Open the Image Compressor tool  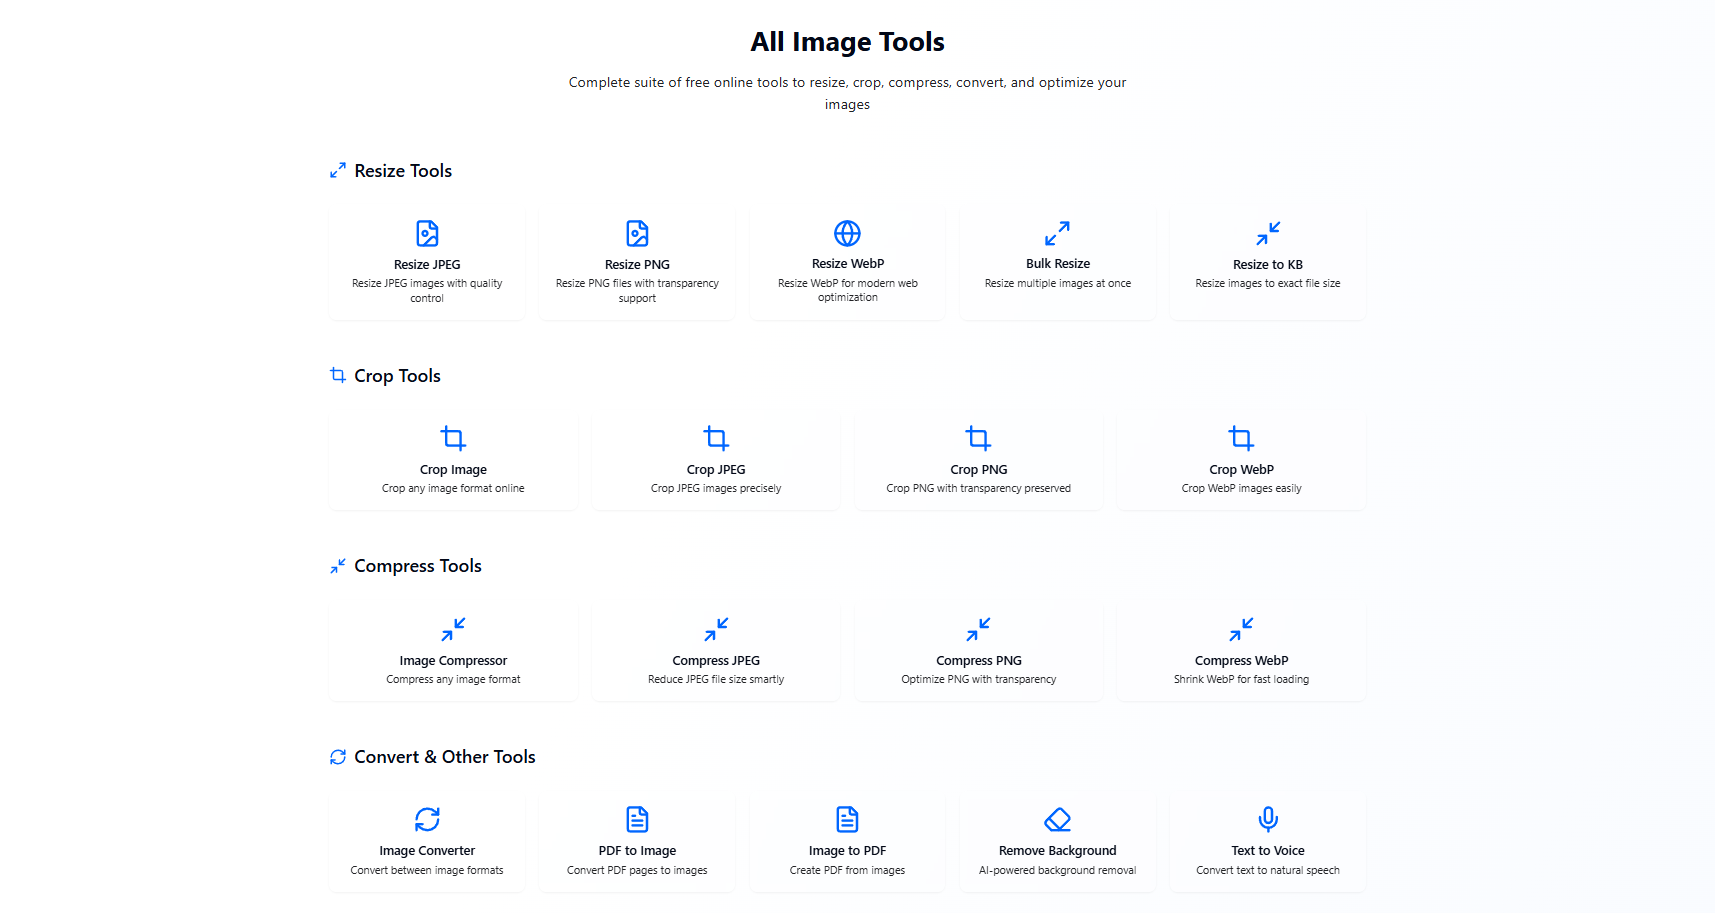(x=453, y=661)
